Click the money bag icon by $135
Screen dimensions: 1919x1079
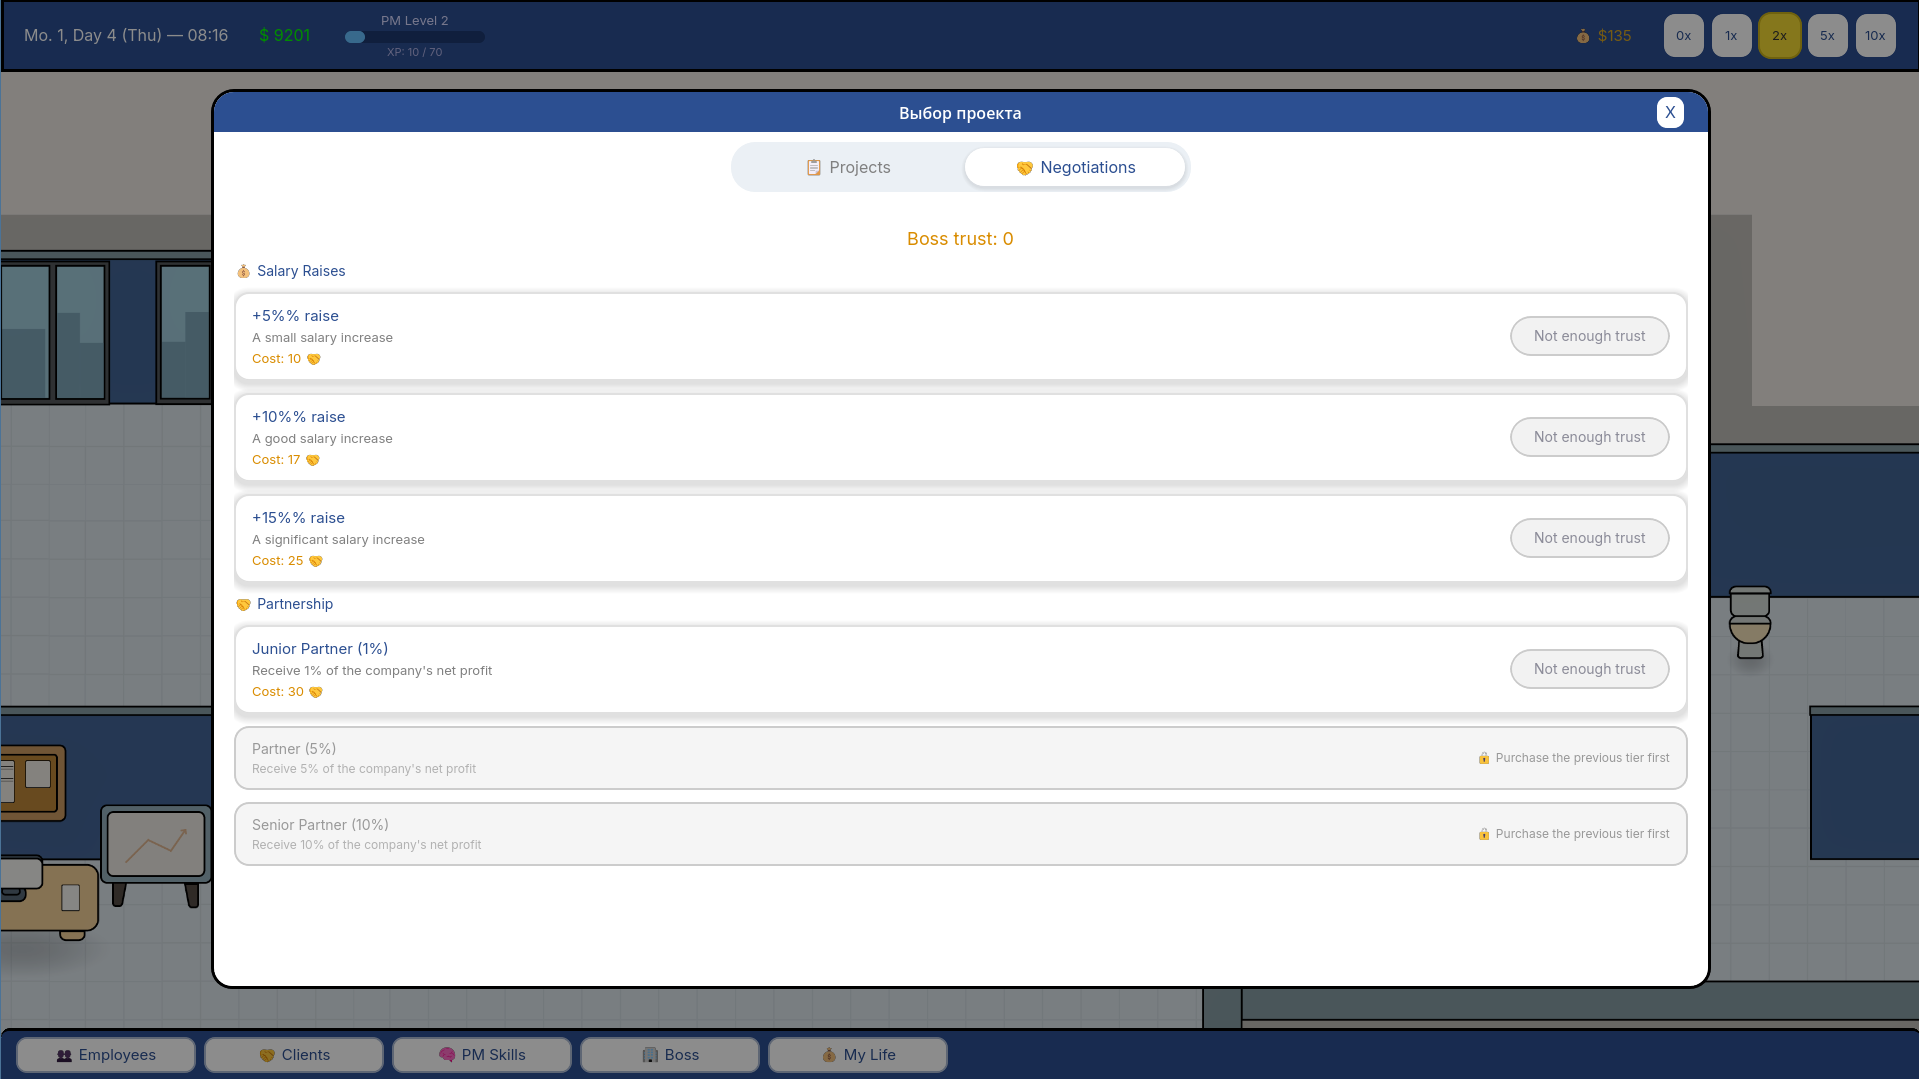(x=1583, y=36)
